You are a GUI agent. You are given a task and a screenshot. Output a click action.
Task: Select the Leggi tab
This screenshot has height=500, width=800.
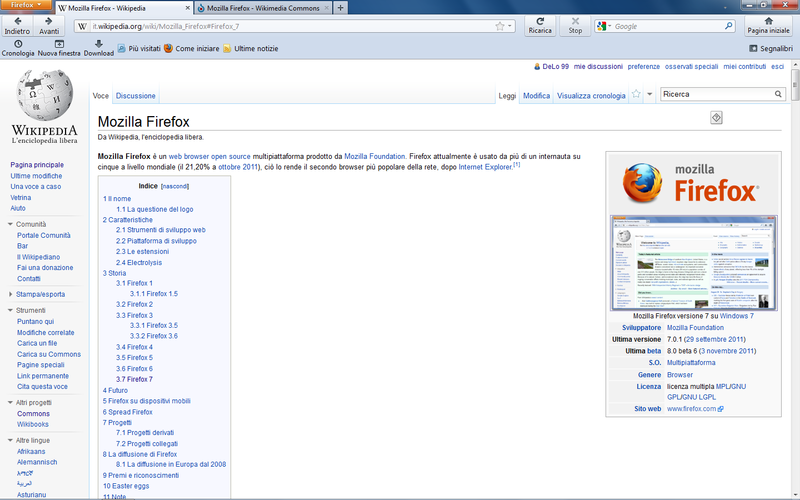pyautogui.click(x=507, y=95)
